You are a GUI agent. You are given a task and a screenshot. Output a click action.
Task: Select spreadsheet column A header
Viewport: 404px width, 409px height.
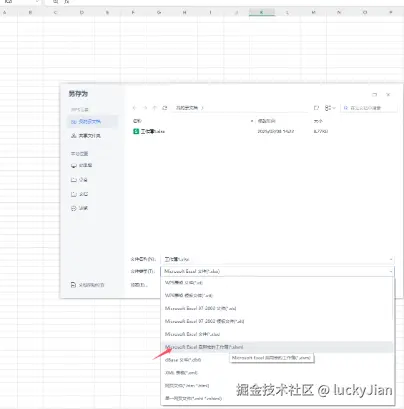click(5, 13)
